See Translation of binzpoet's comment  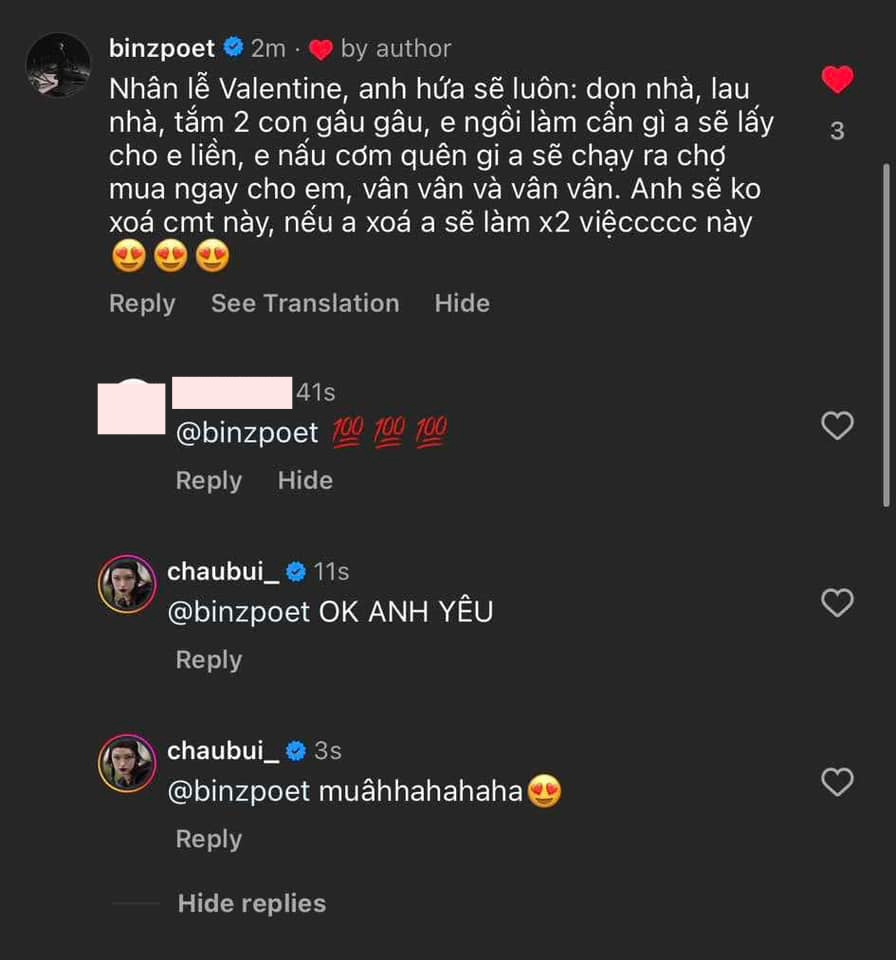click(304, 304)
